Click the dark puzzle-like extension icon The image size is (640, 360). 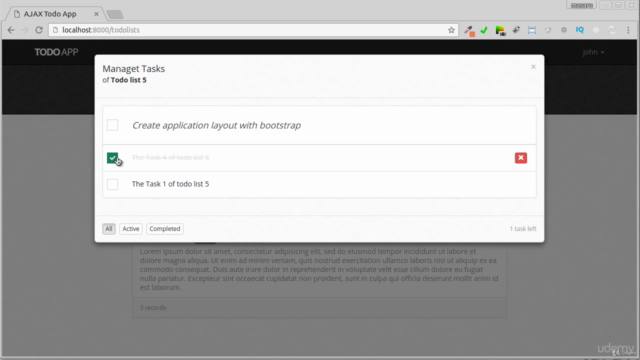(x=516, y=30)
